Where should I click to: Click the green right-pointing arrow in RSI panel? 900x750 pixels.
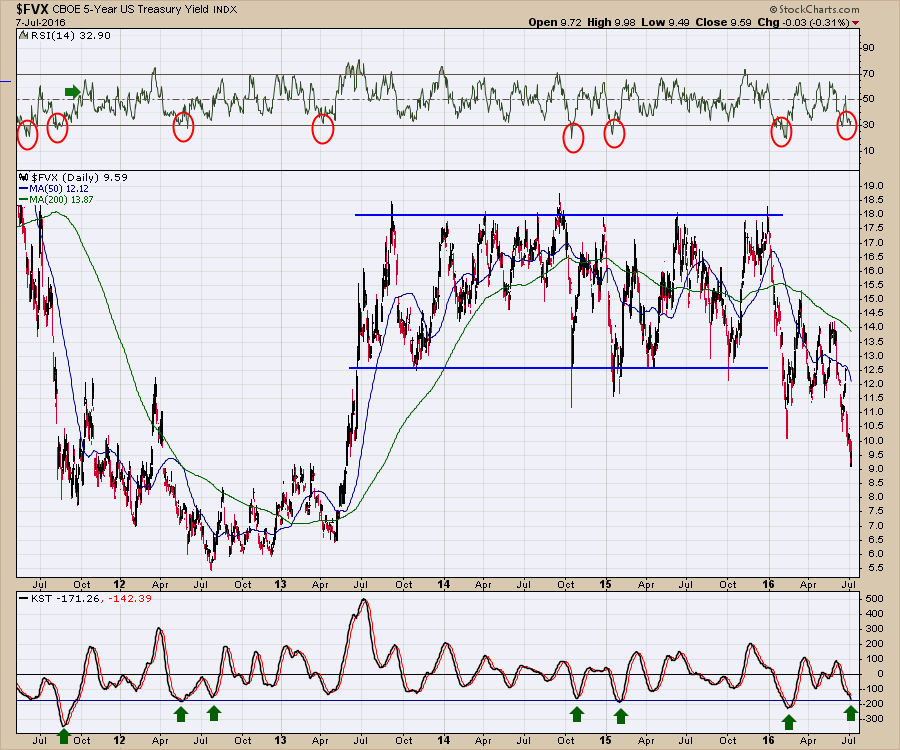(72, 92)
